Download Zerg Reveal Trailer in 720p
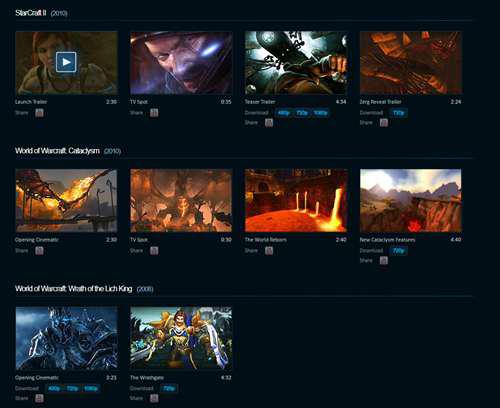 (x=399, y=113)
